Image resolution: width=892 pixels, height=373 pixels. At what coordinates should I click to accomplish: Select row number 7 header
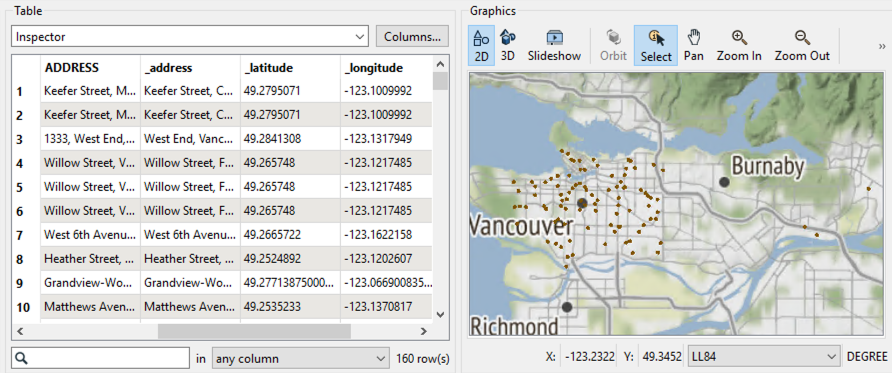(26, 235)
